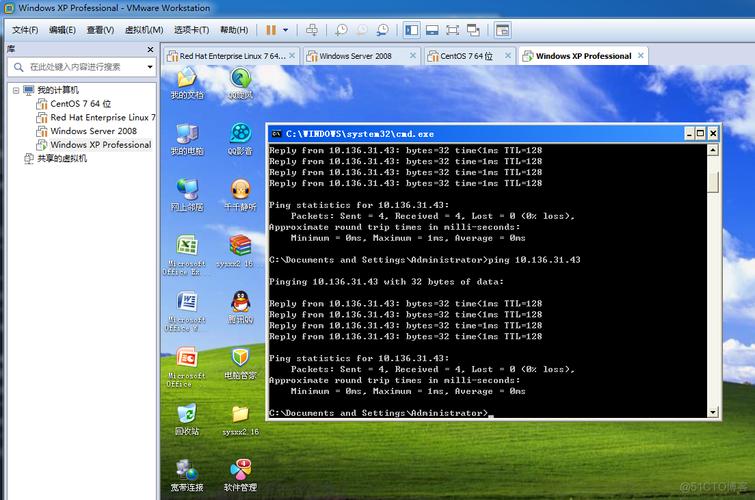Close the Windows XP Professional tab
The height and width of the screenshot is (500, 755).
coord(641,56)
